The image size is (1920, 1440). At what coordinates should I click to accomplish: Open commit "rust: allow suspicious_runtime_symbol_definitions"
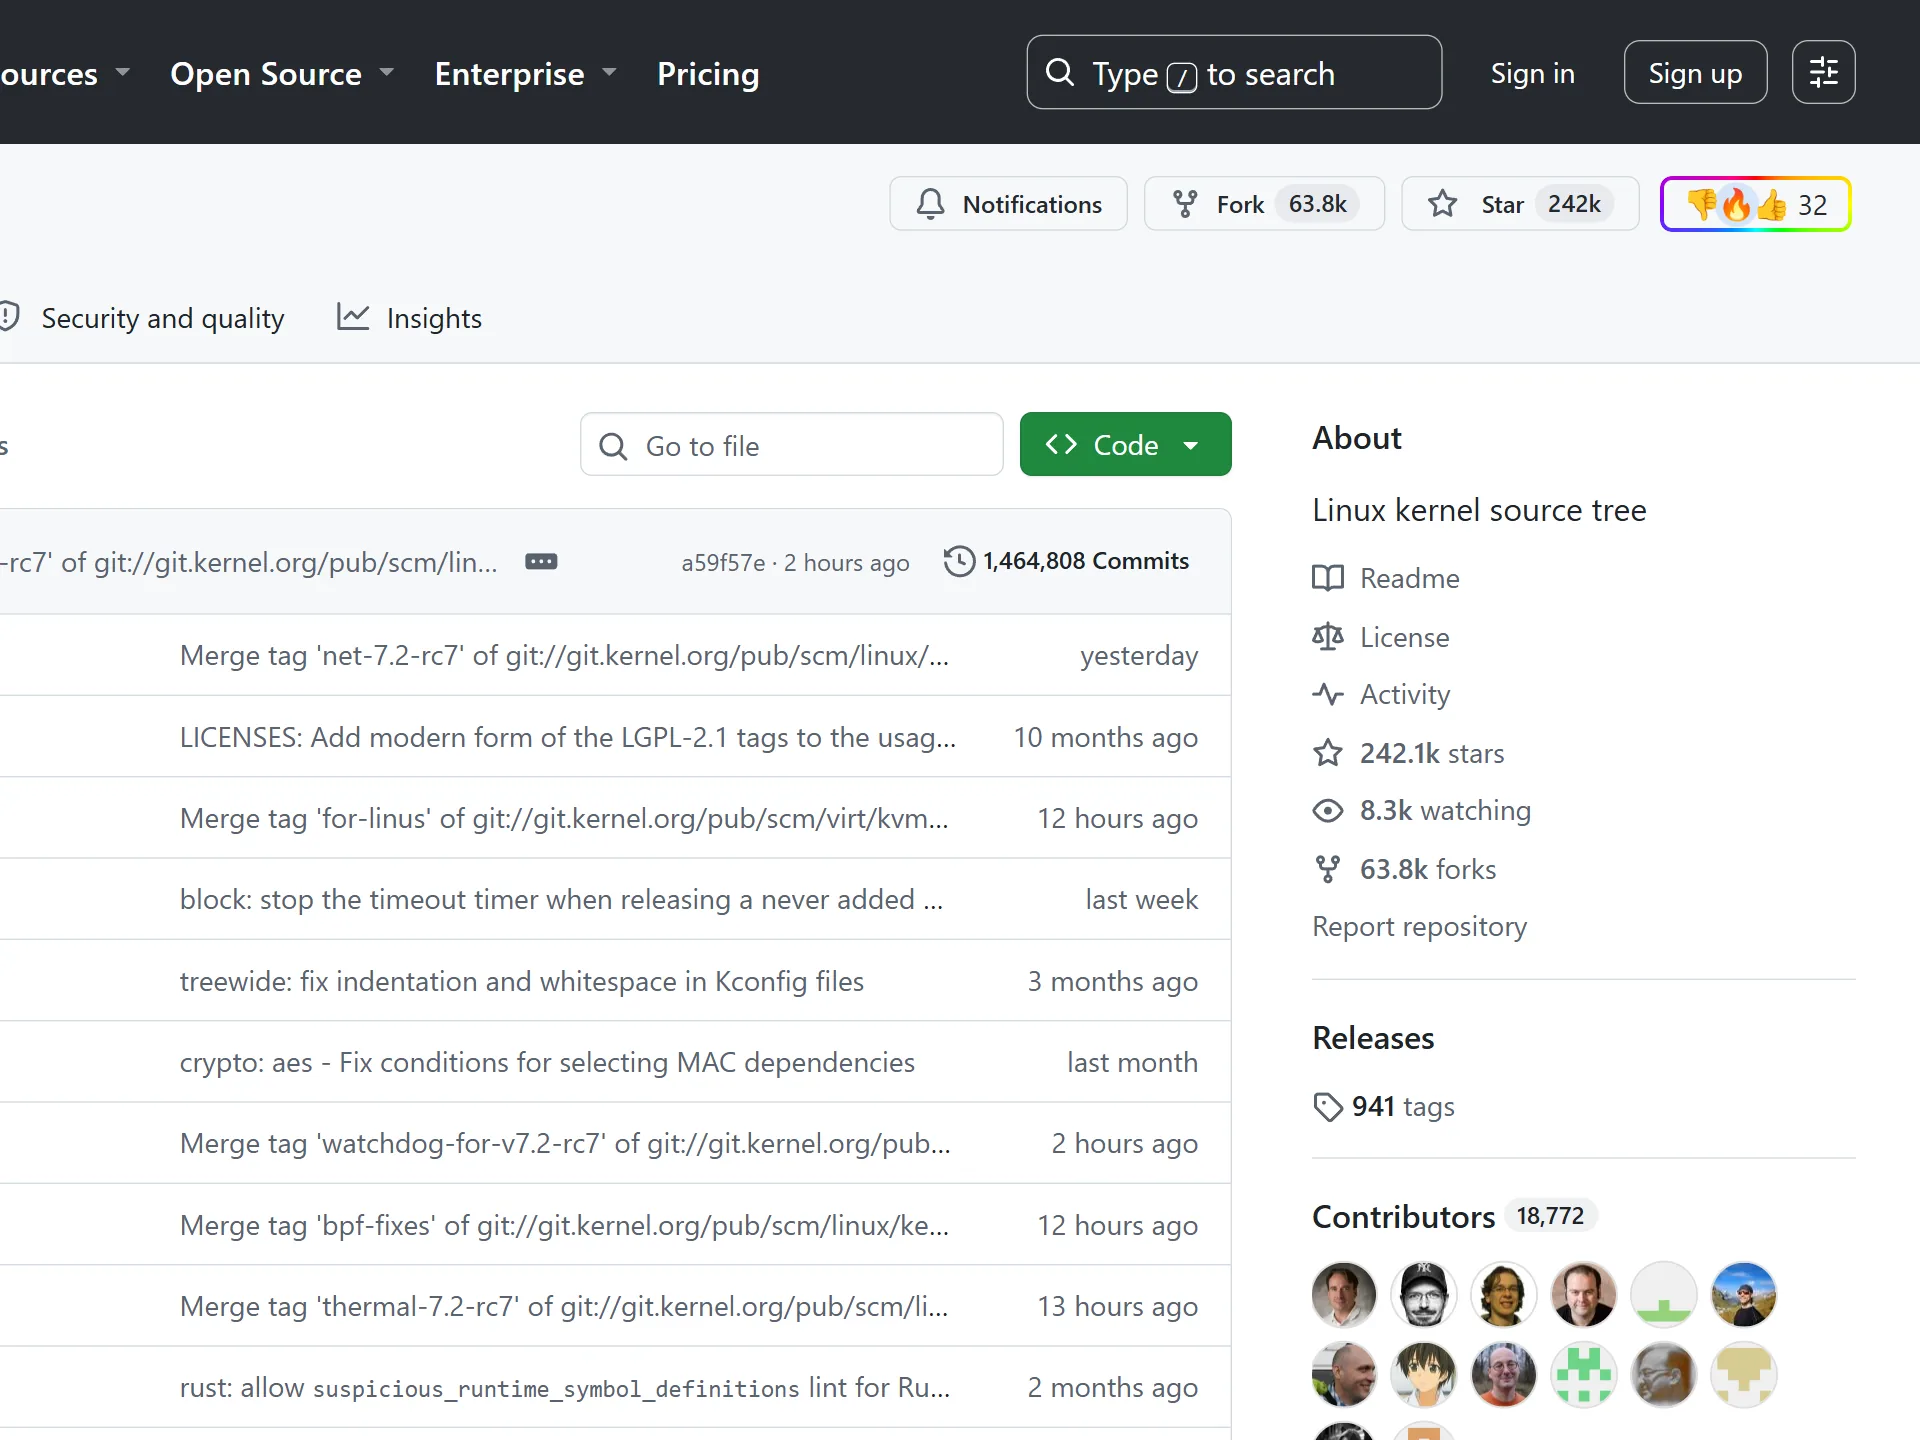565,1387
